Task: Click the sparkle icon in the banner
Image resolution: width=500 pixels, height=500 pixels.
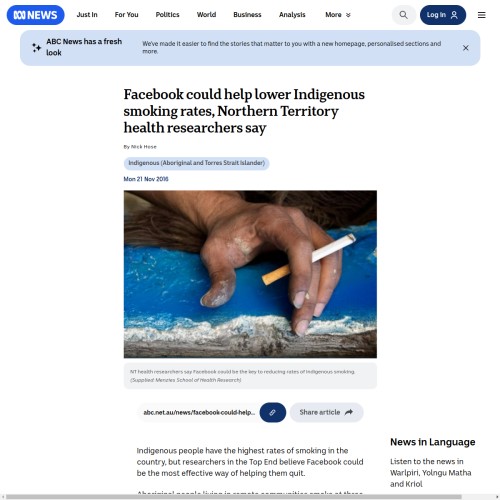Action: pyautogui.click(x=36, y=48)
